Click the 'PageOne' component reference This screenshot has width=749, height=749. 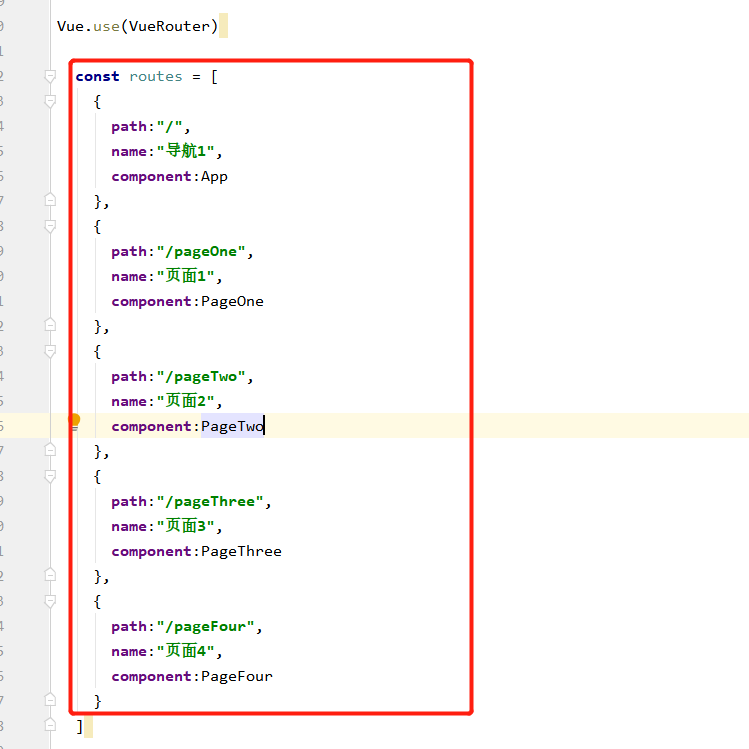[x=232, y=301]
